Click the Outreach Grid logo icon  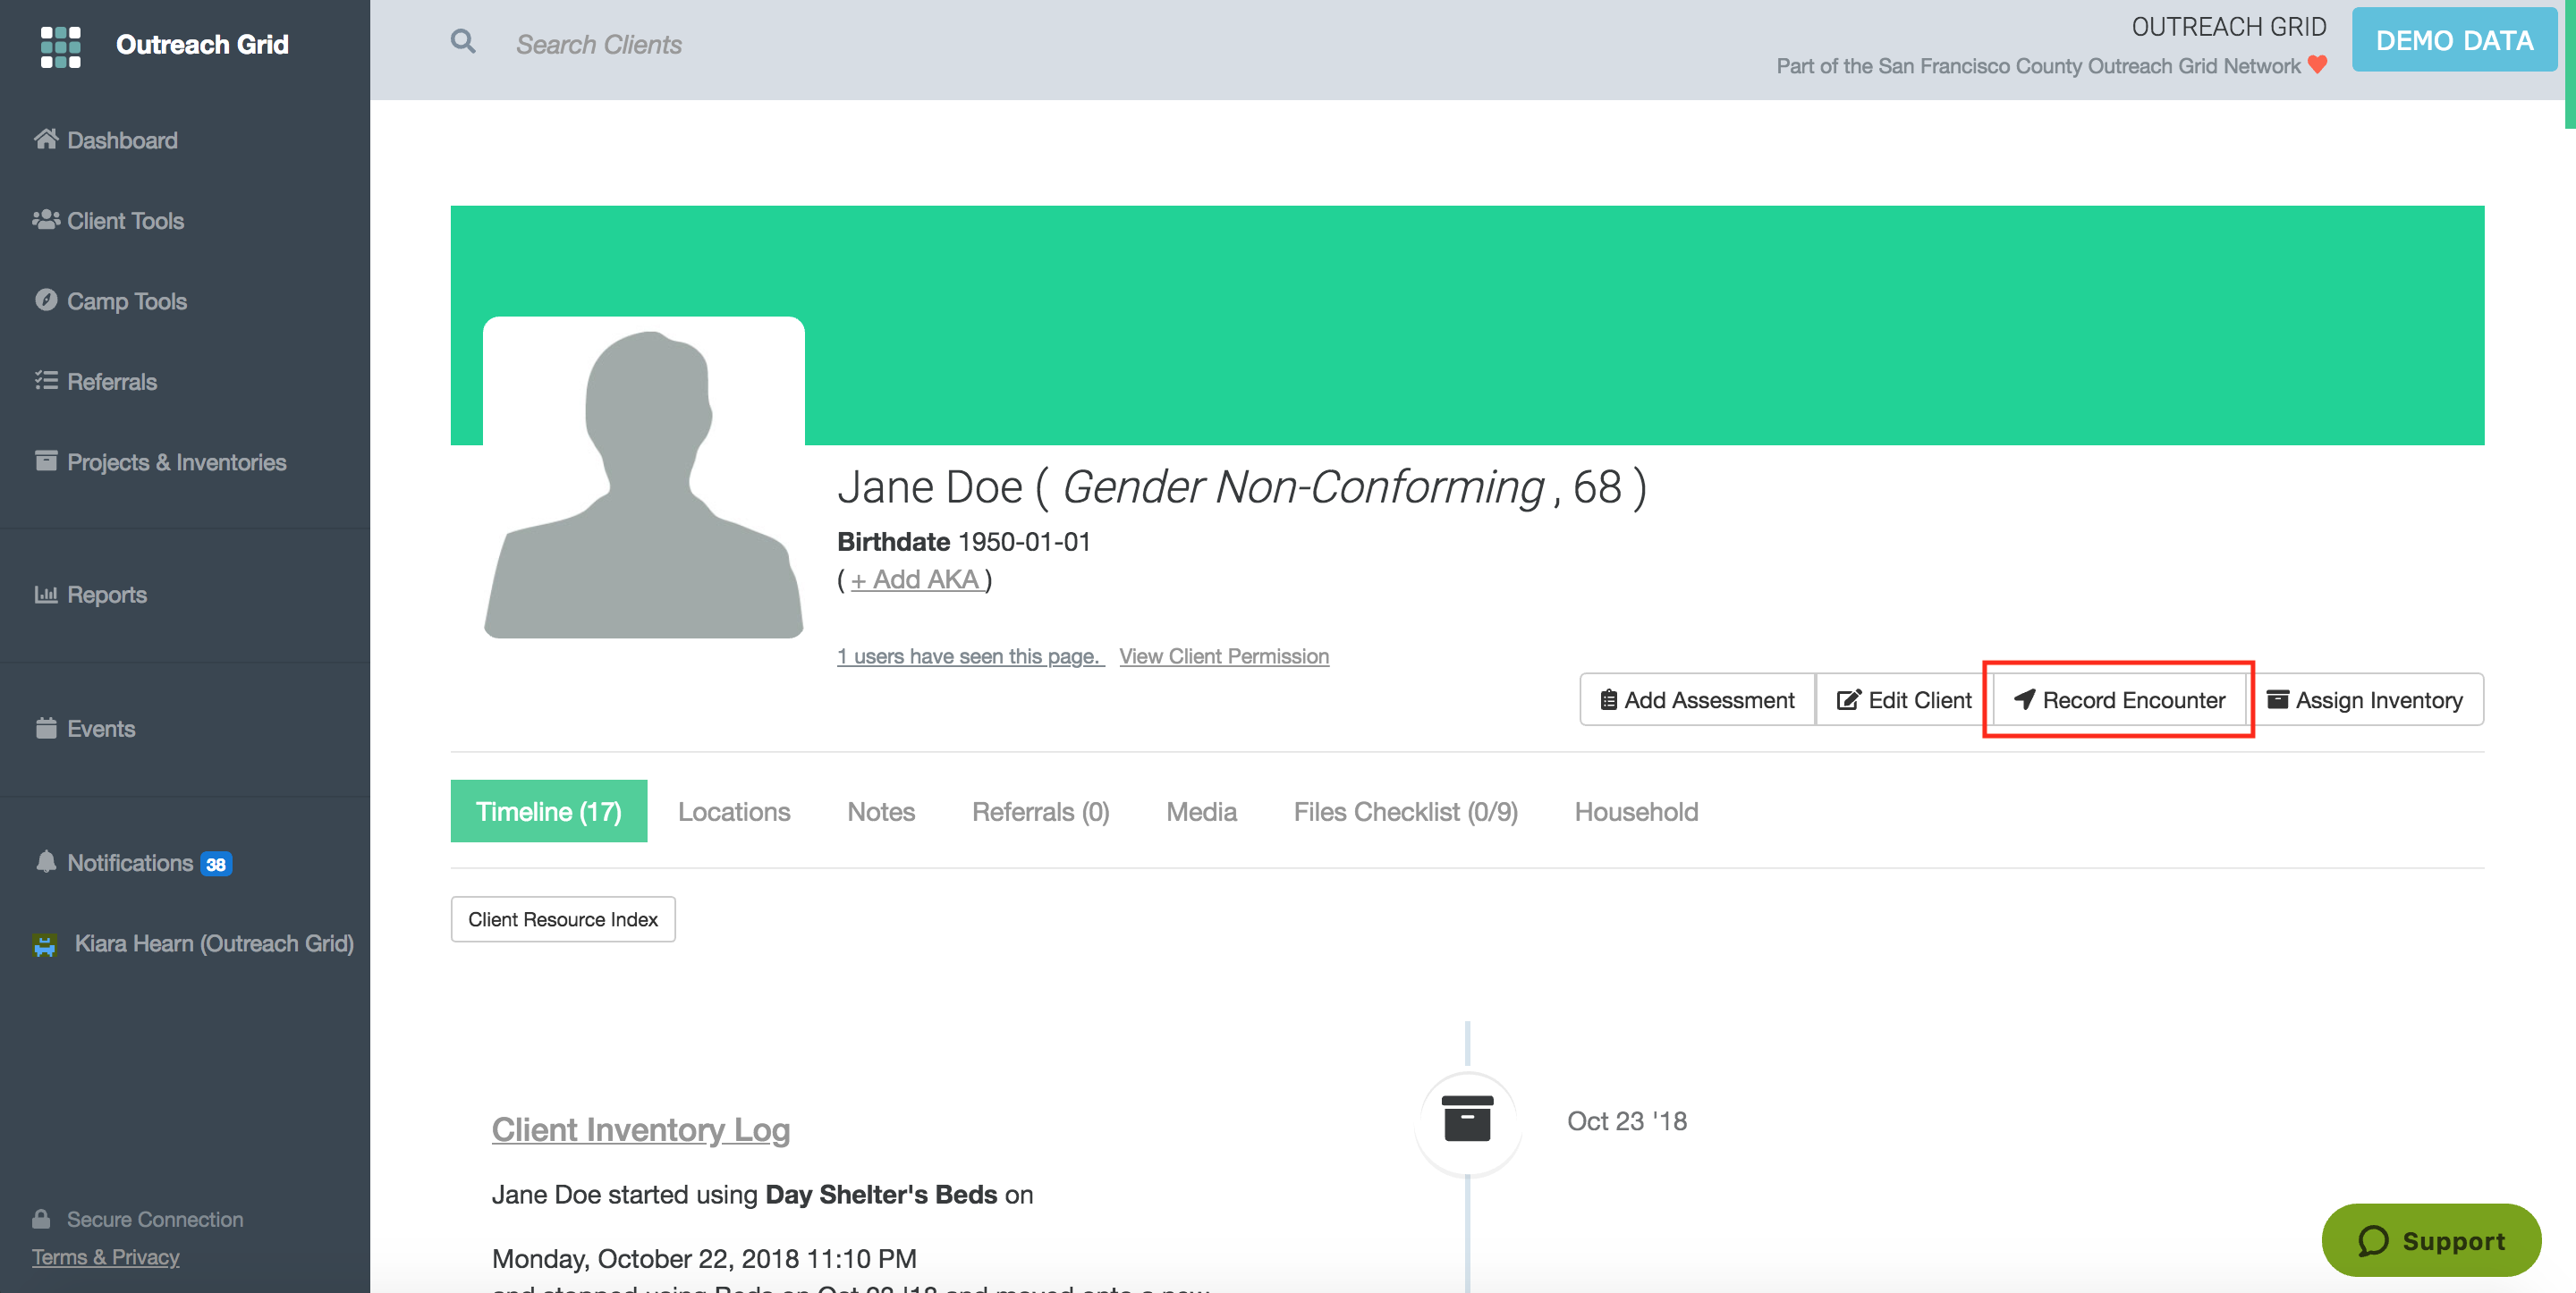pos(60,46)
